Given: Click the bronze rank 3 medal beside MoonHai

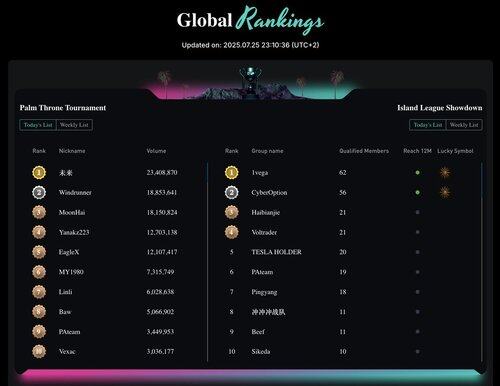Looking at the screenshot, I should tap(39, 212).
